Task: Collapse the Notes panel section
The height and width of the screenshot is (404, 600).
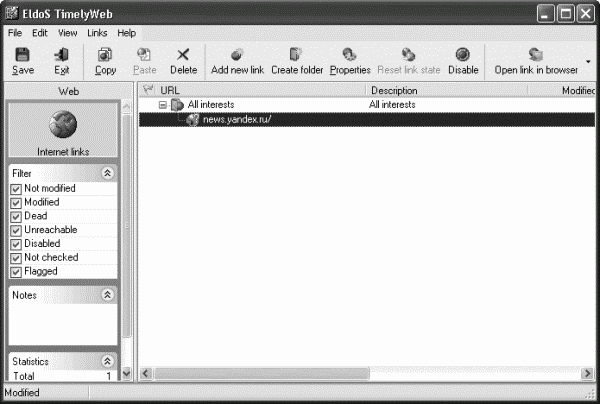Action: 108,295
